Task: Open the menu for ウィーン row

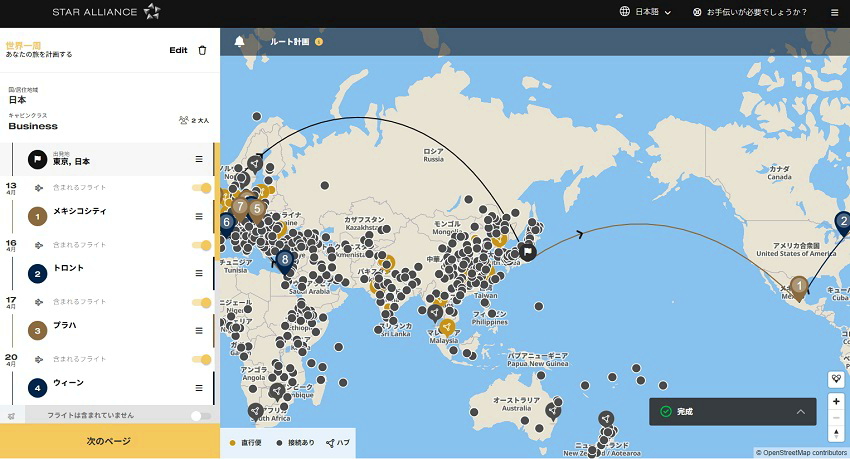Action: click(199, 387)
